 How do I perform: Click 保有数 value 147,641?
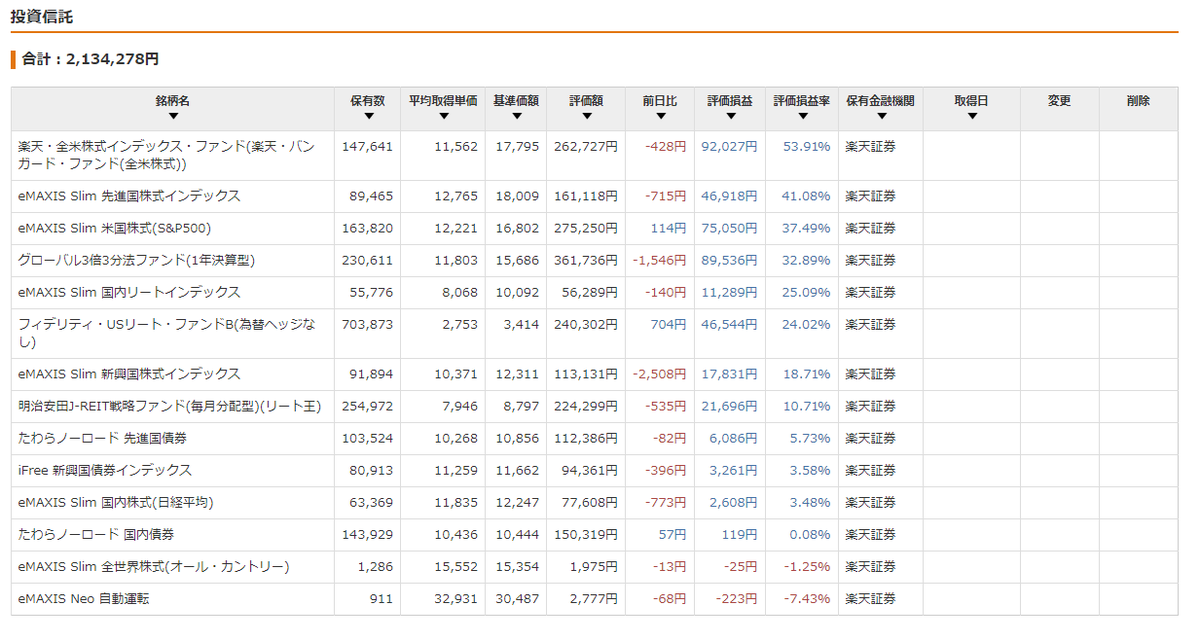pos(367,147)
